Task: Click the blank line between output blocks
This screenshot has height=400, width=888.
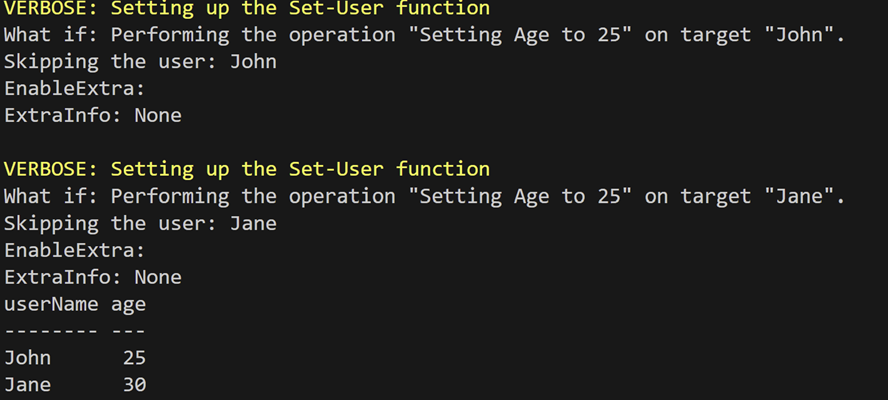Action: (x=300, y=142)
